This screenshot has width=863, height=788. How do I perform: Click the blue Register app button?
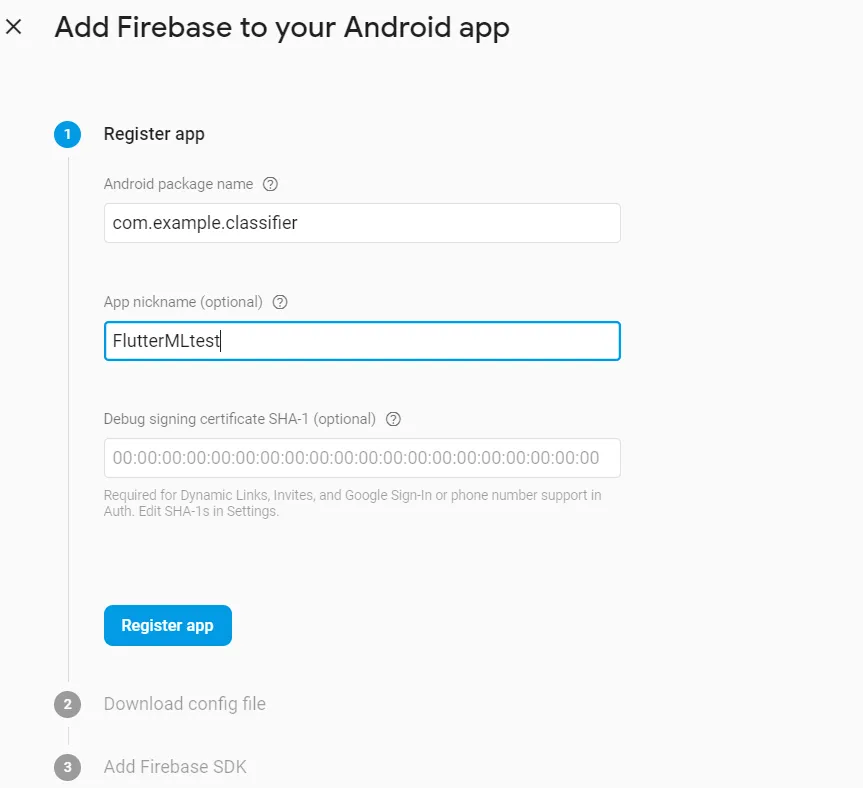tap(168, 625)
